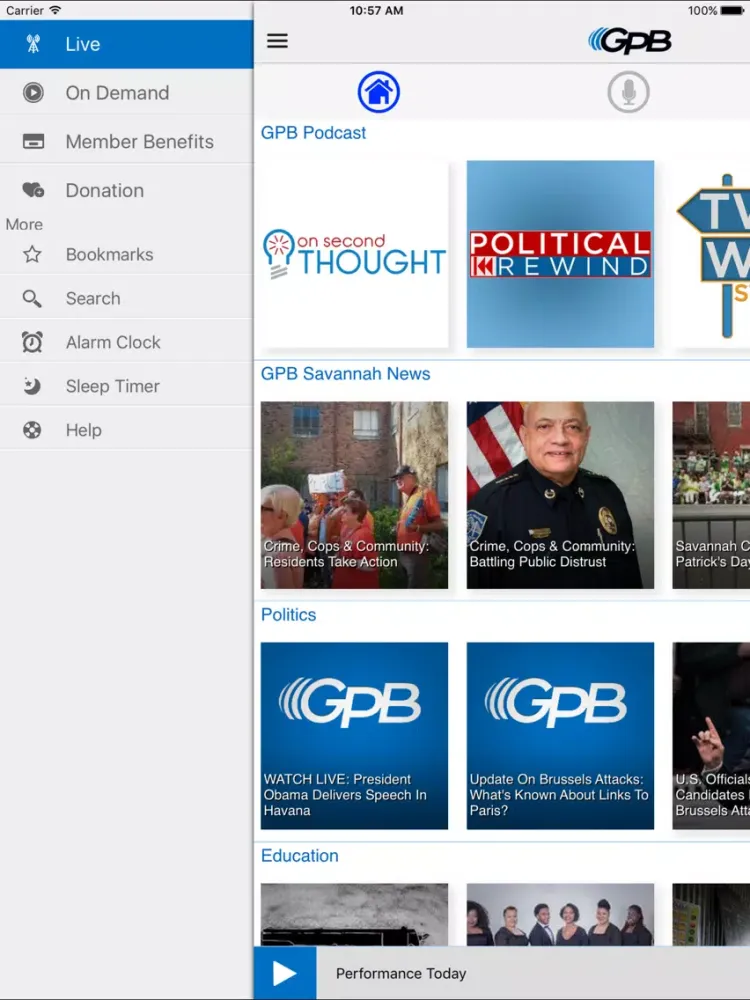Open On Second Thought podcast tile
The width and height of the screenshot is (750, 1000).
point(354,254)
